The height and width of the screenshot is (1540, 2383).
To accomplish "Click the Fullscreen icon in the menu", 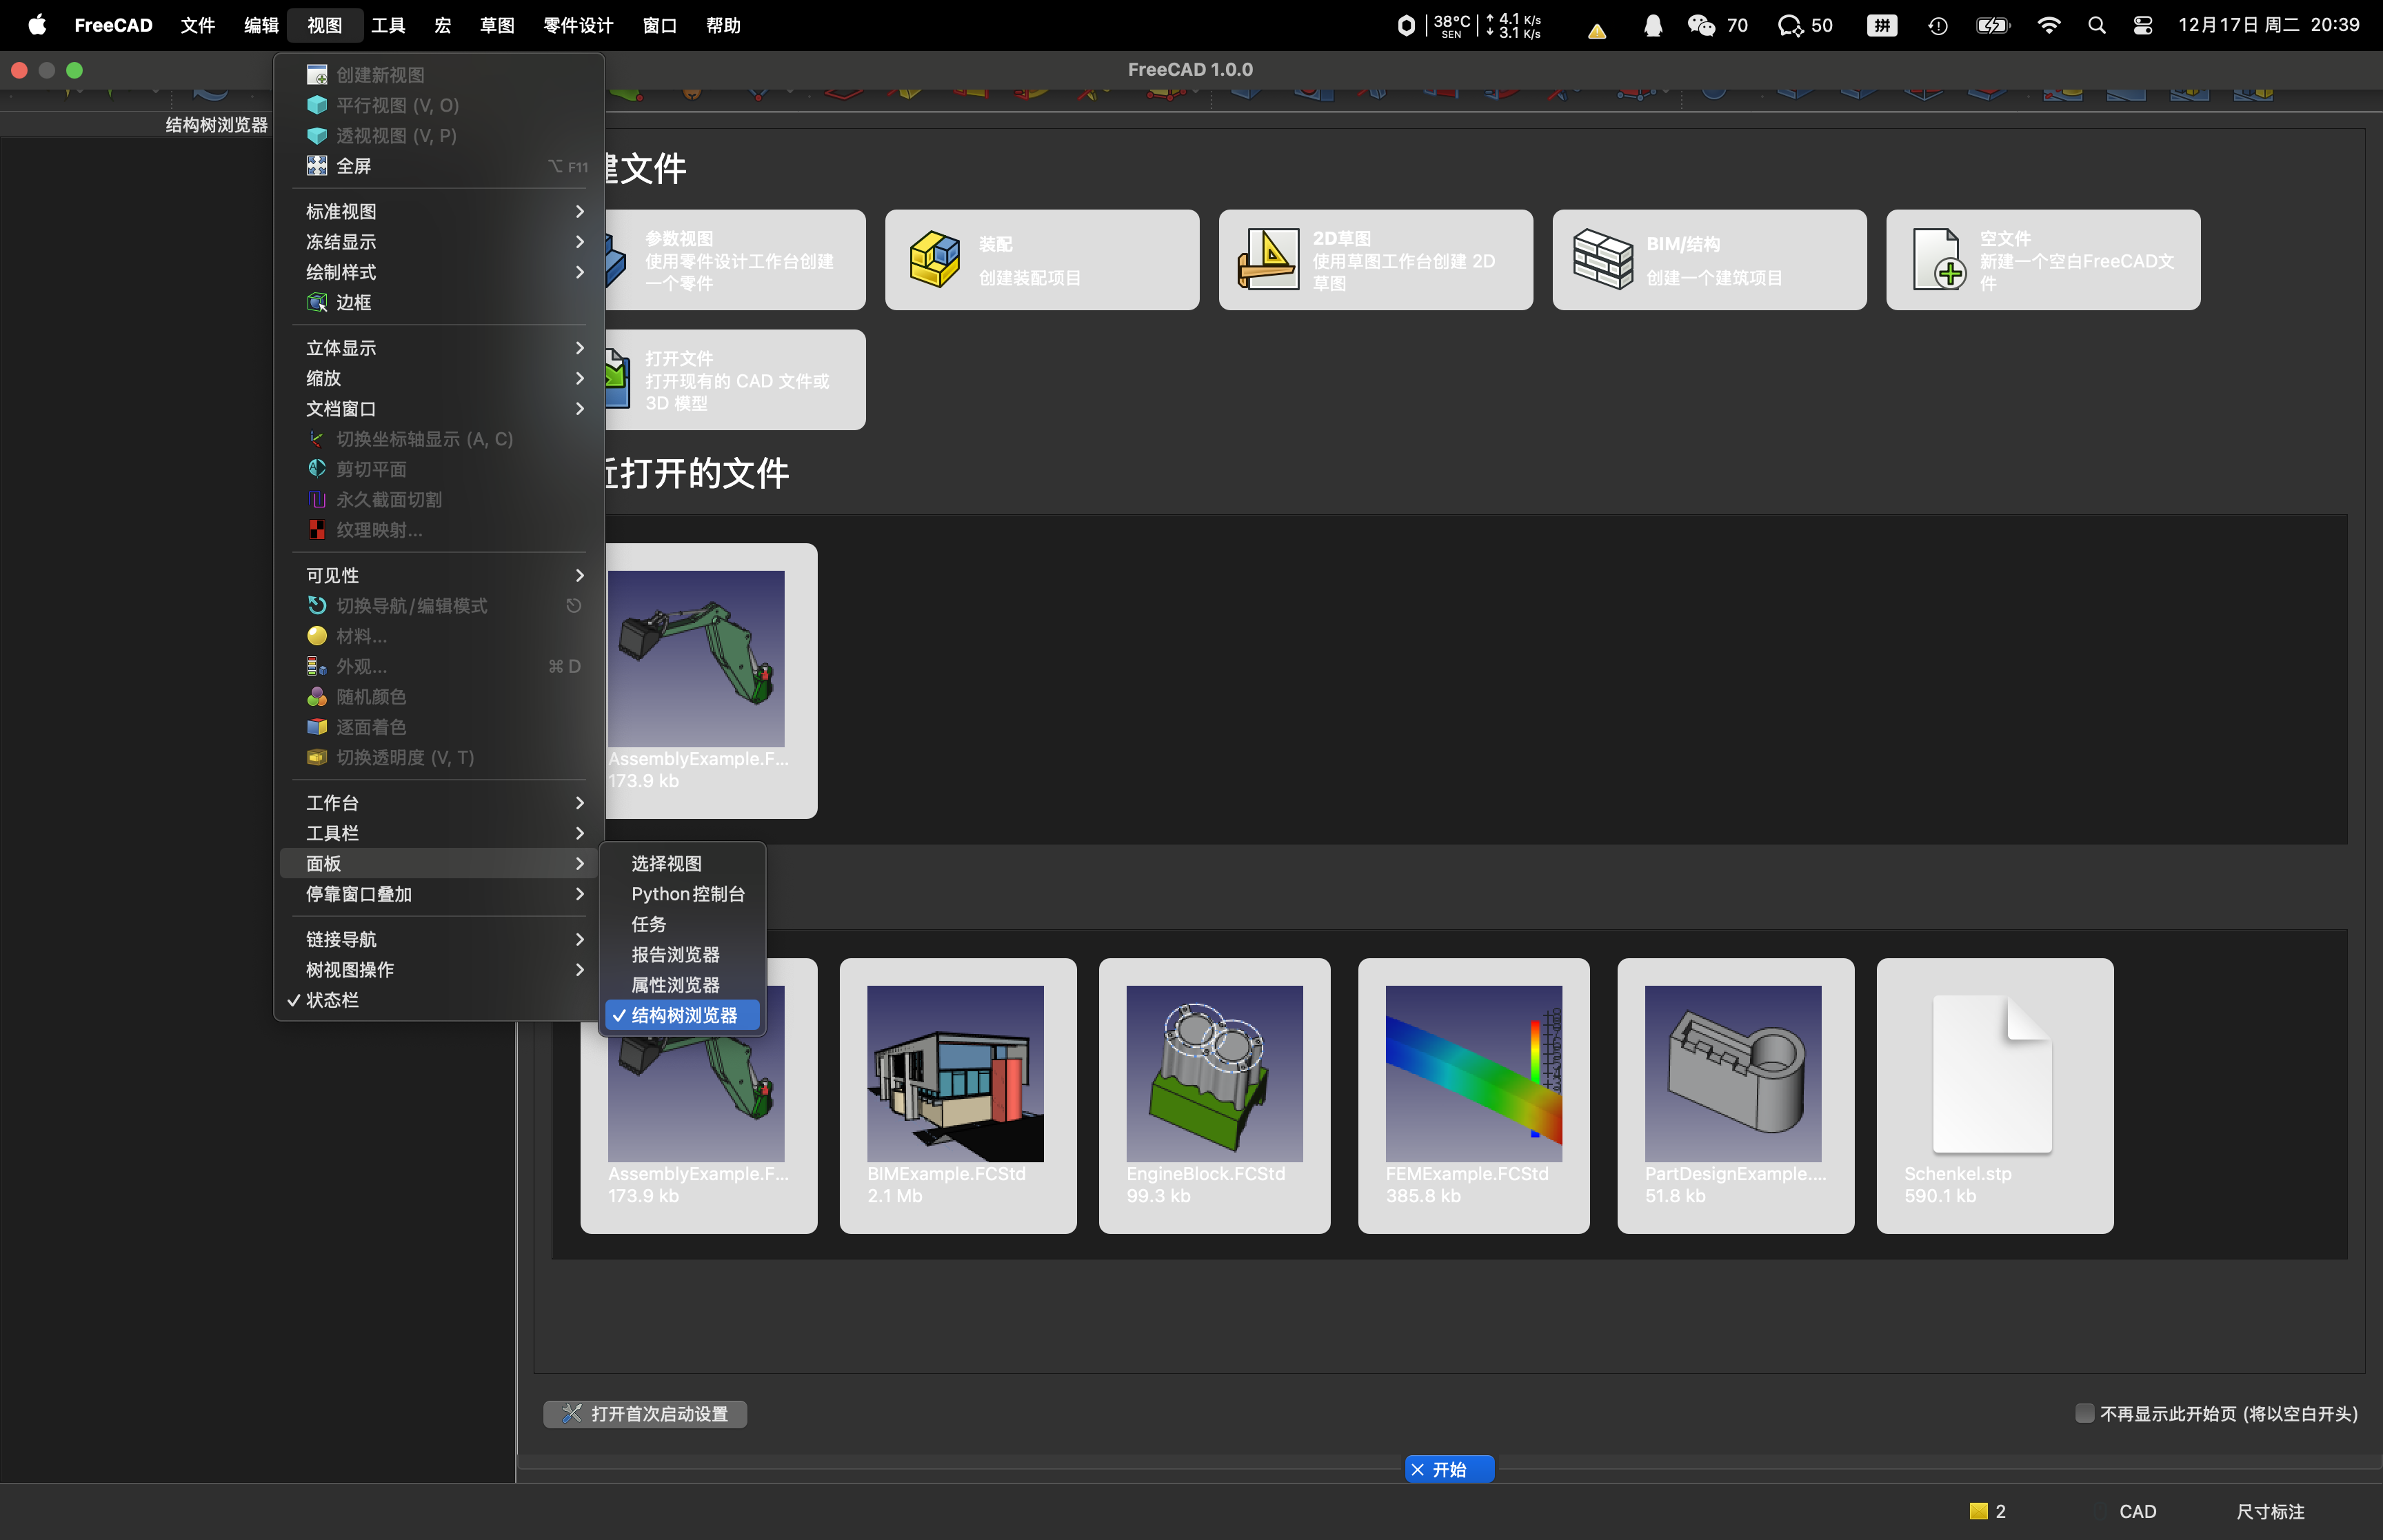I will [317, 165].
